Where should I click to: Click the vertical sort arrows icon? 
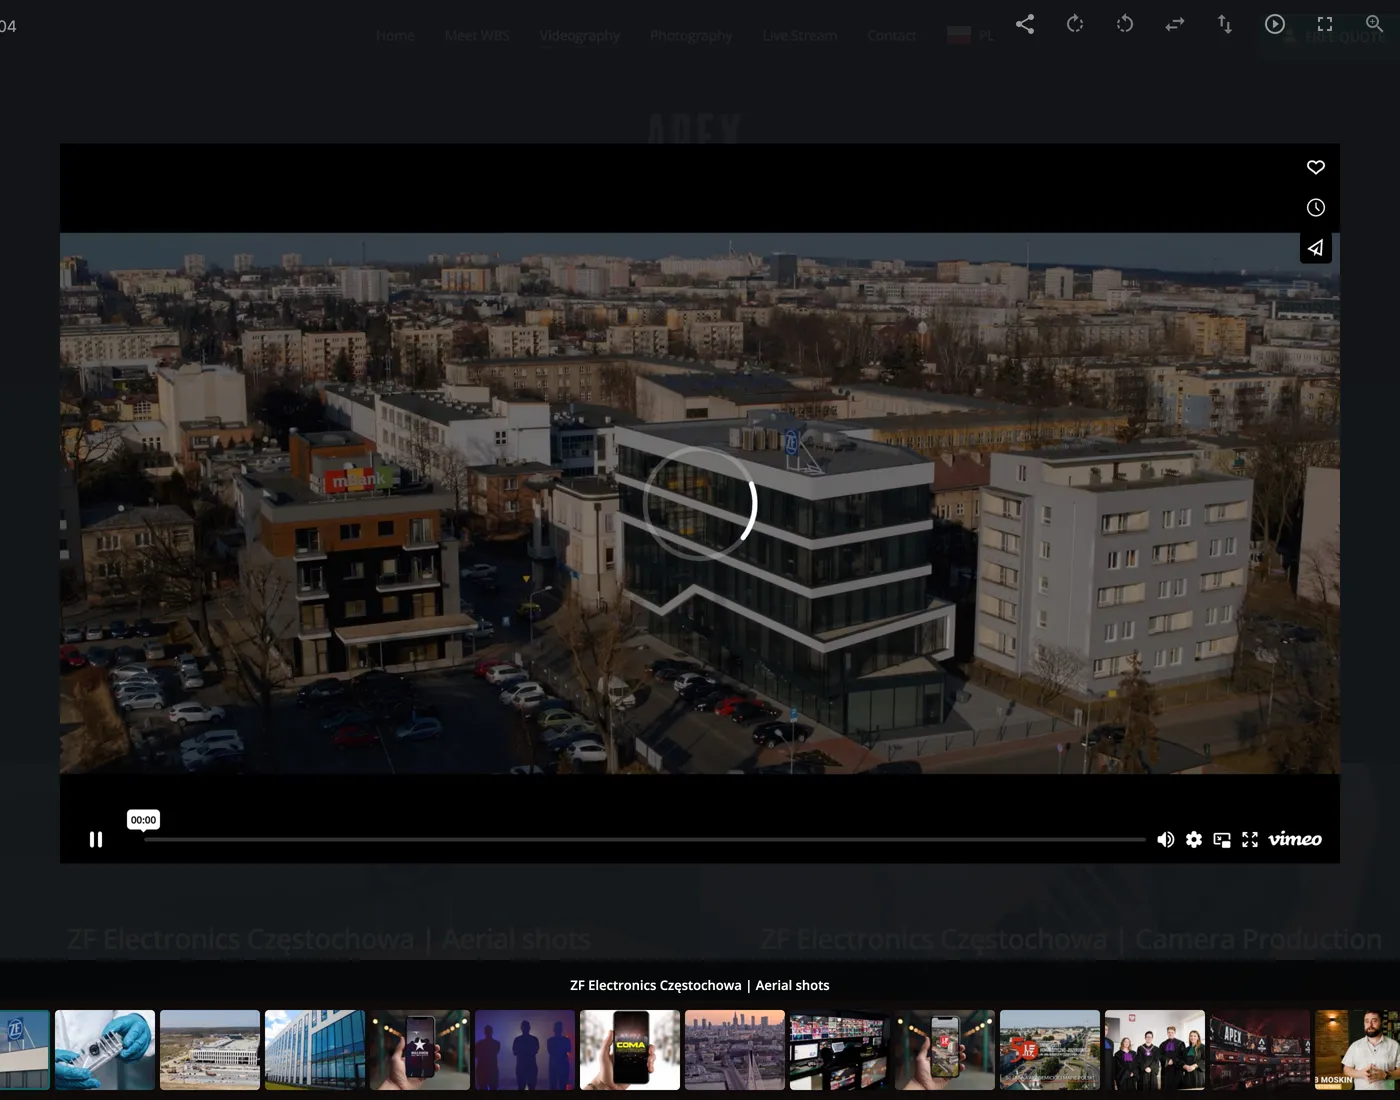pyautogui.click(x=1224, y=24)
